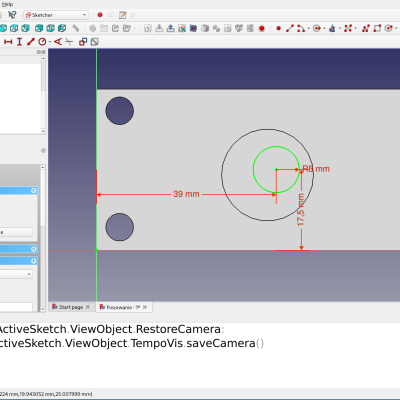Open the Help menu

7,4
